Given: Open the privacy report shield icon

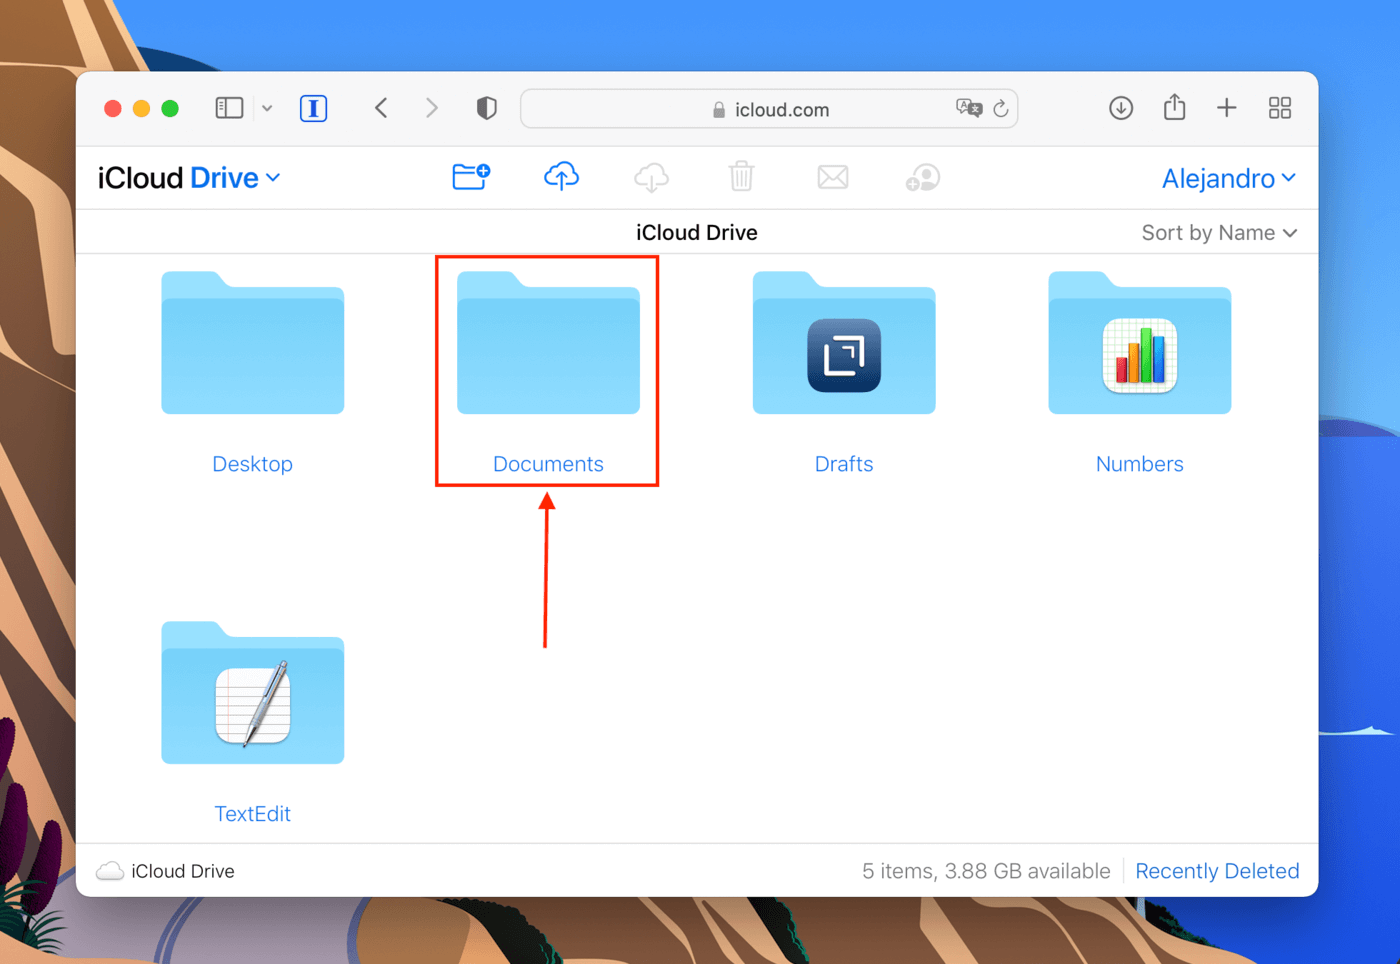Looking at the screenshot, I should (486, 108).
